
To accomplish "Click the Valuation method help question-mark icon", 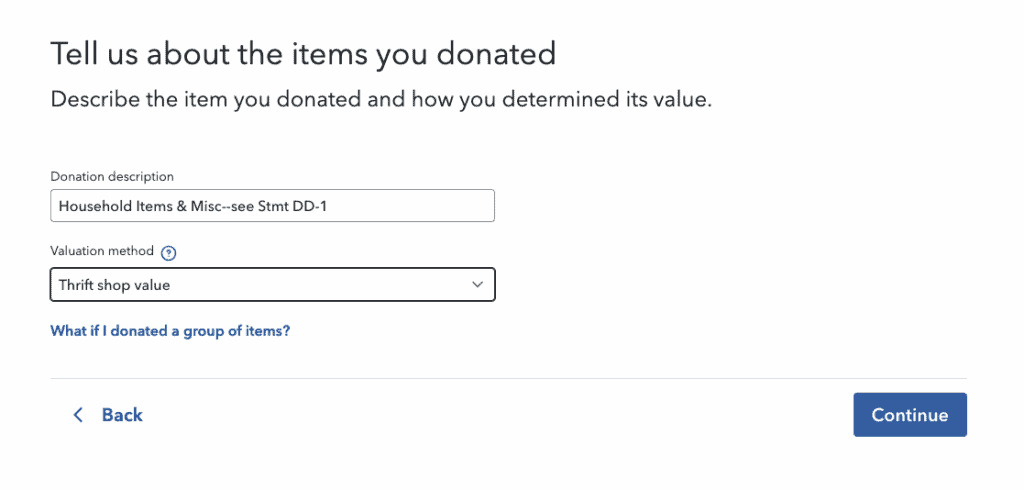I will point(168,253).
